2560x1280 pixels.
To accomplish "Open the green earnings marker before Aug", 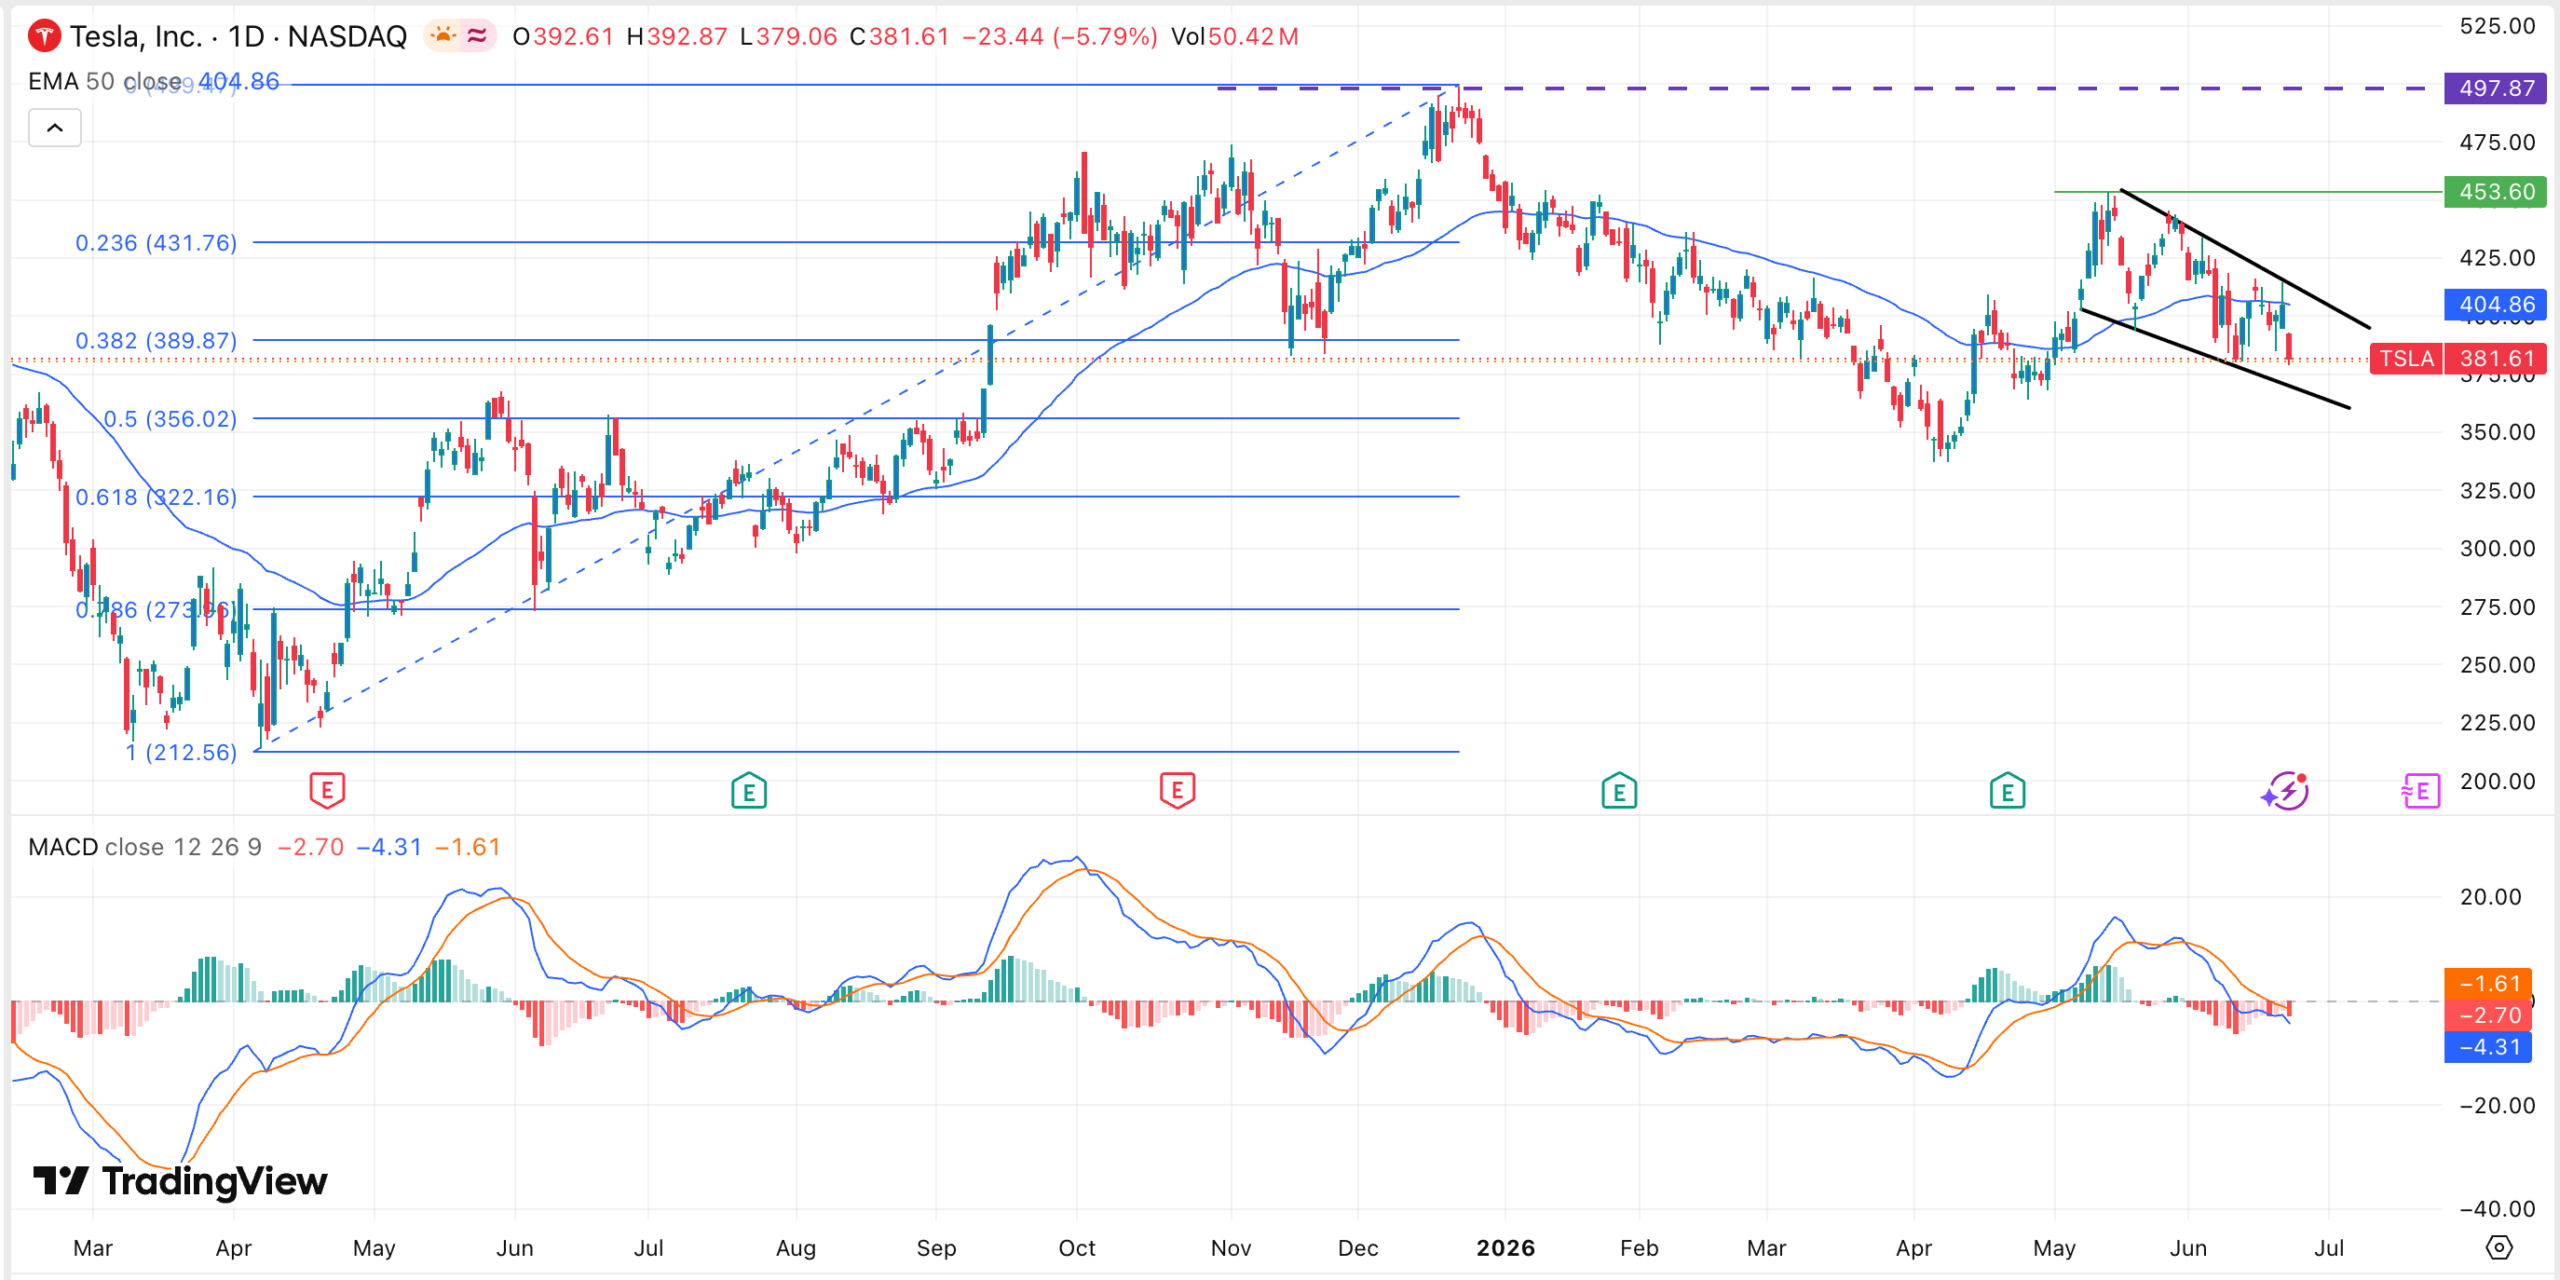I will [x=749, y=791].
